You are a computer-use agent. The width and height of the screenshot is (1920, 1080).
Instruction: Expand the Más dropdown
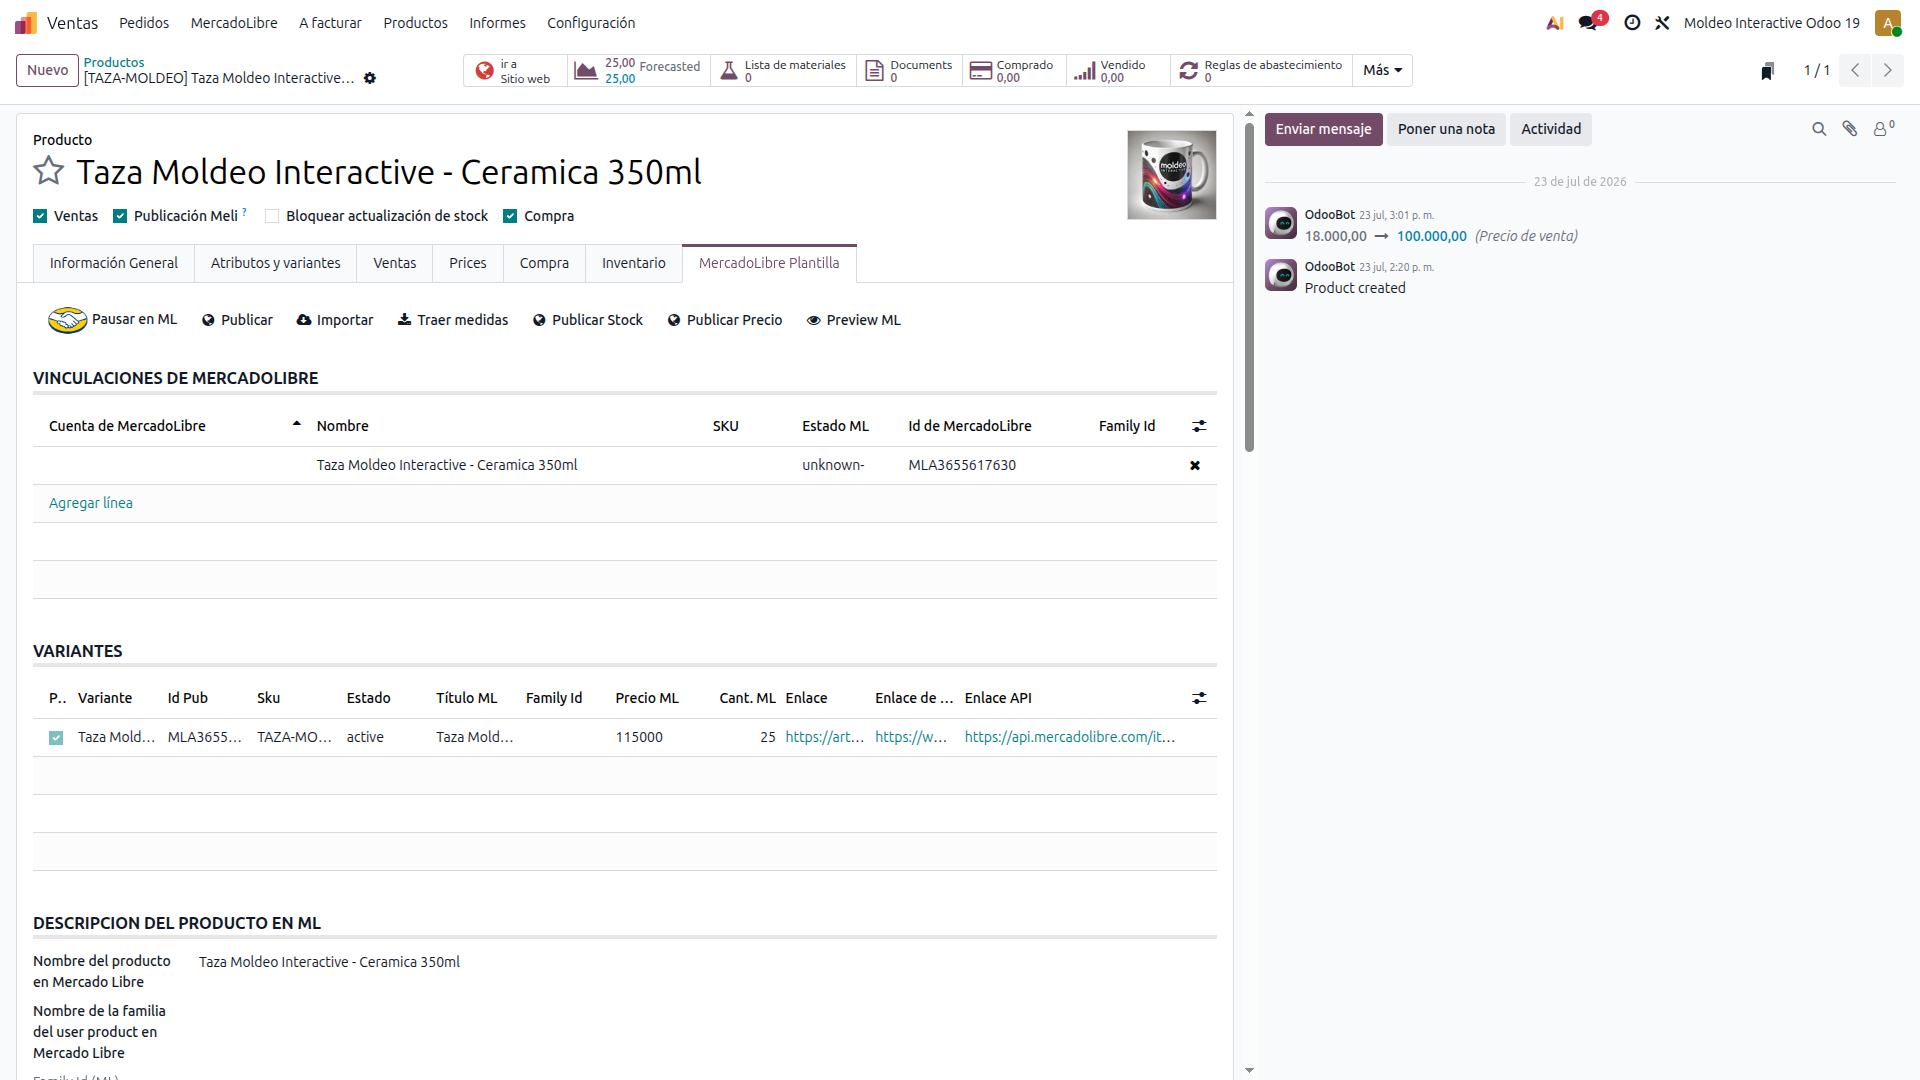click(x=1382, y=70)
